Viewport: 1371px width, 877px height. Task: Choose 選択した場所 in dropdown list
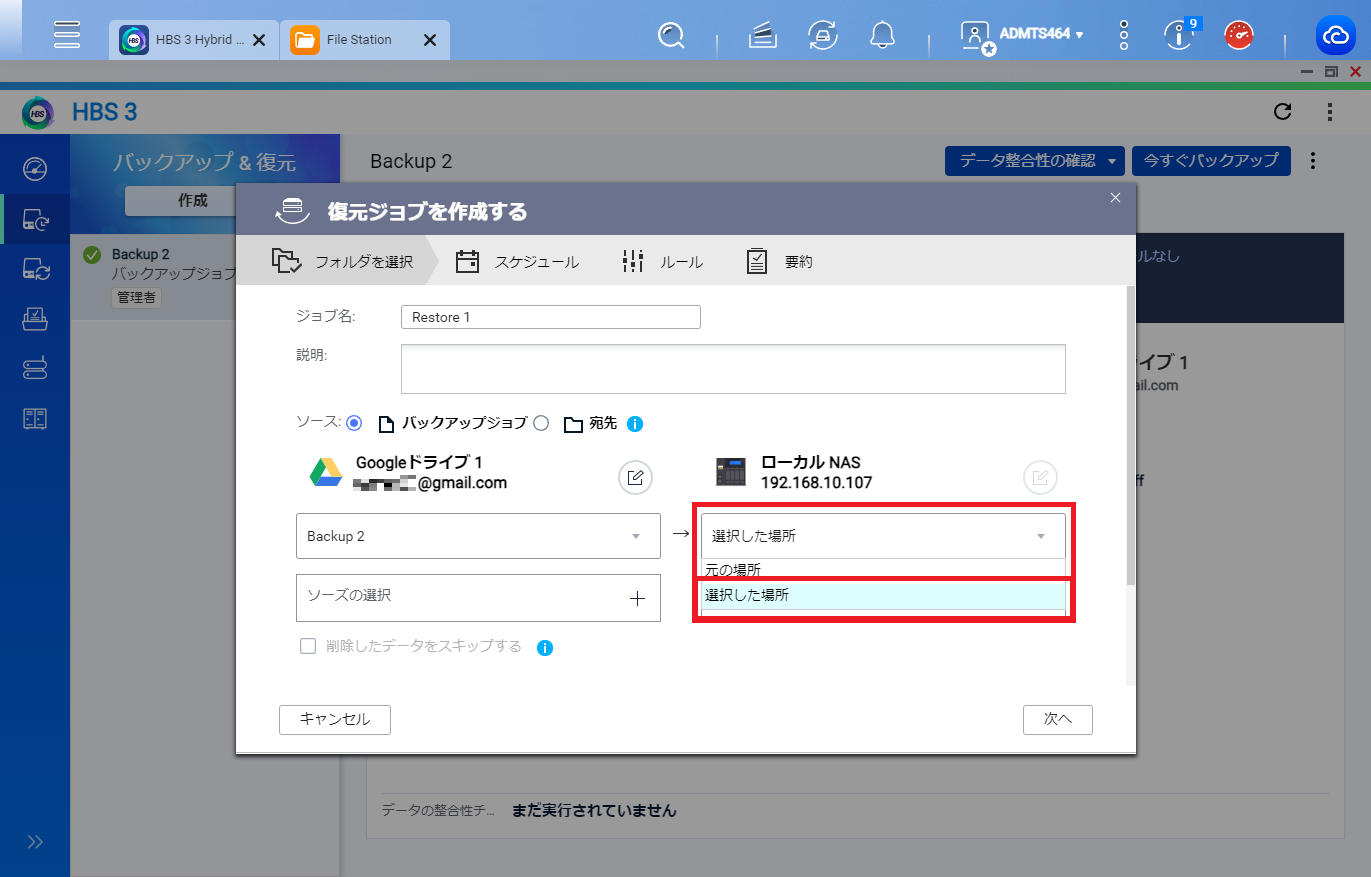click(883, 595)
